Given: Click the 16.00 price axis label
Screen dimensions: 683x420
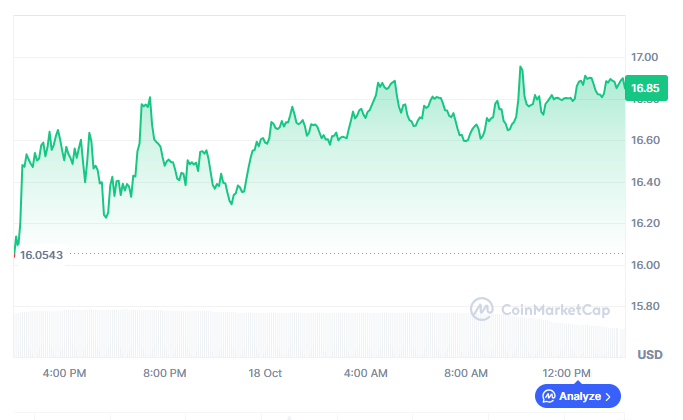Looking at the screenshot, I should (x=644, y=265).
